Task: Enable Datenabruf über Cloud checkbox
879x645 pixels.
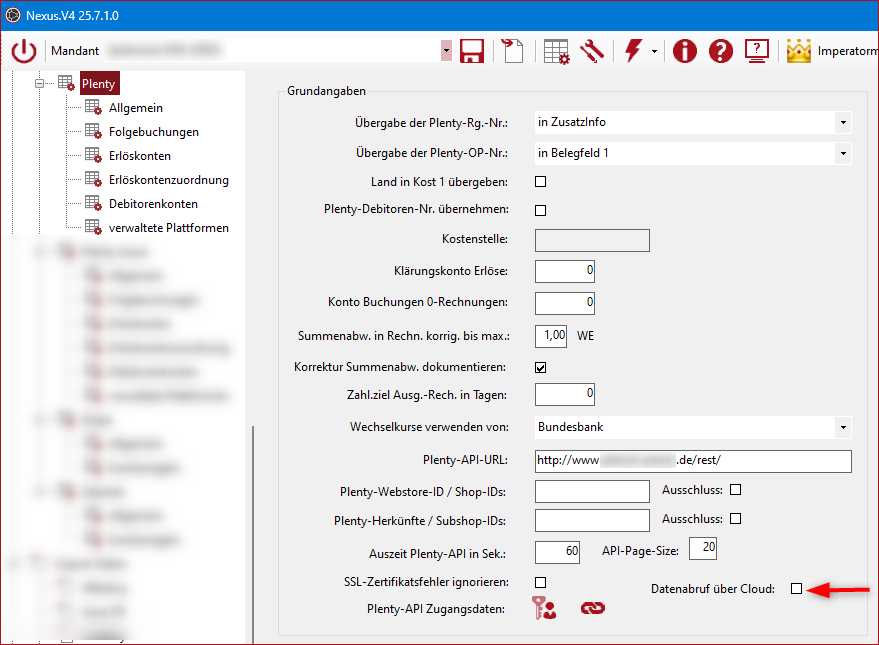Action: (797, 588)
